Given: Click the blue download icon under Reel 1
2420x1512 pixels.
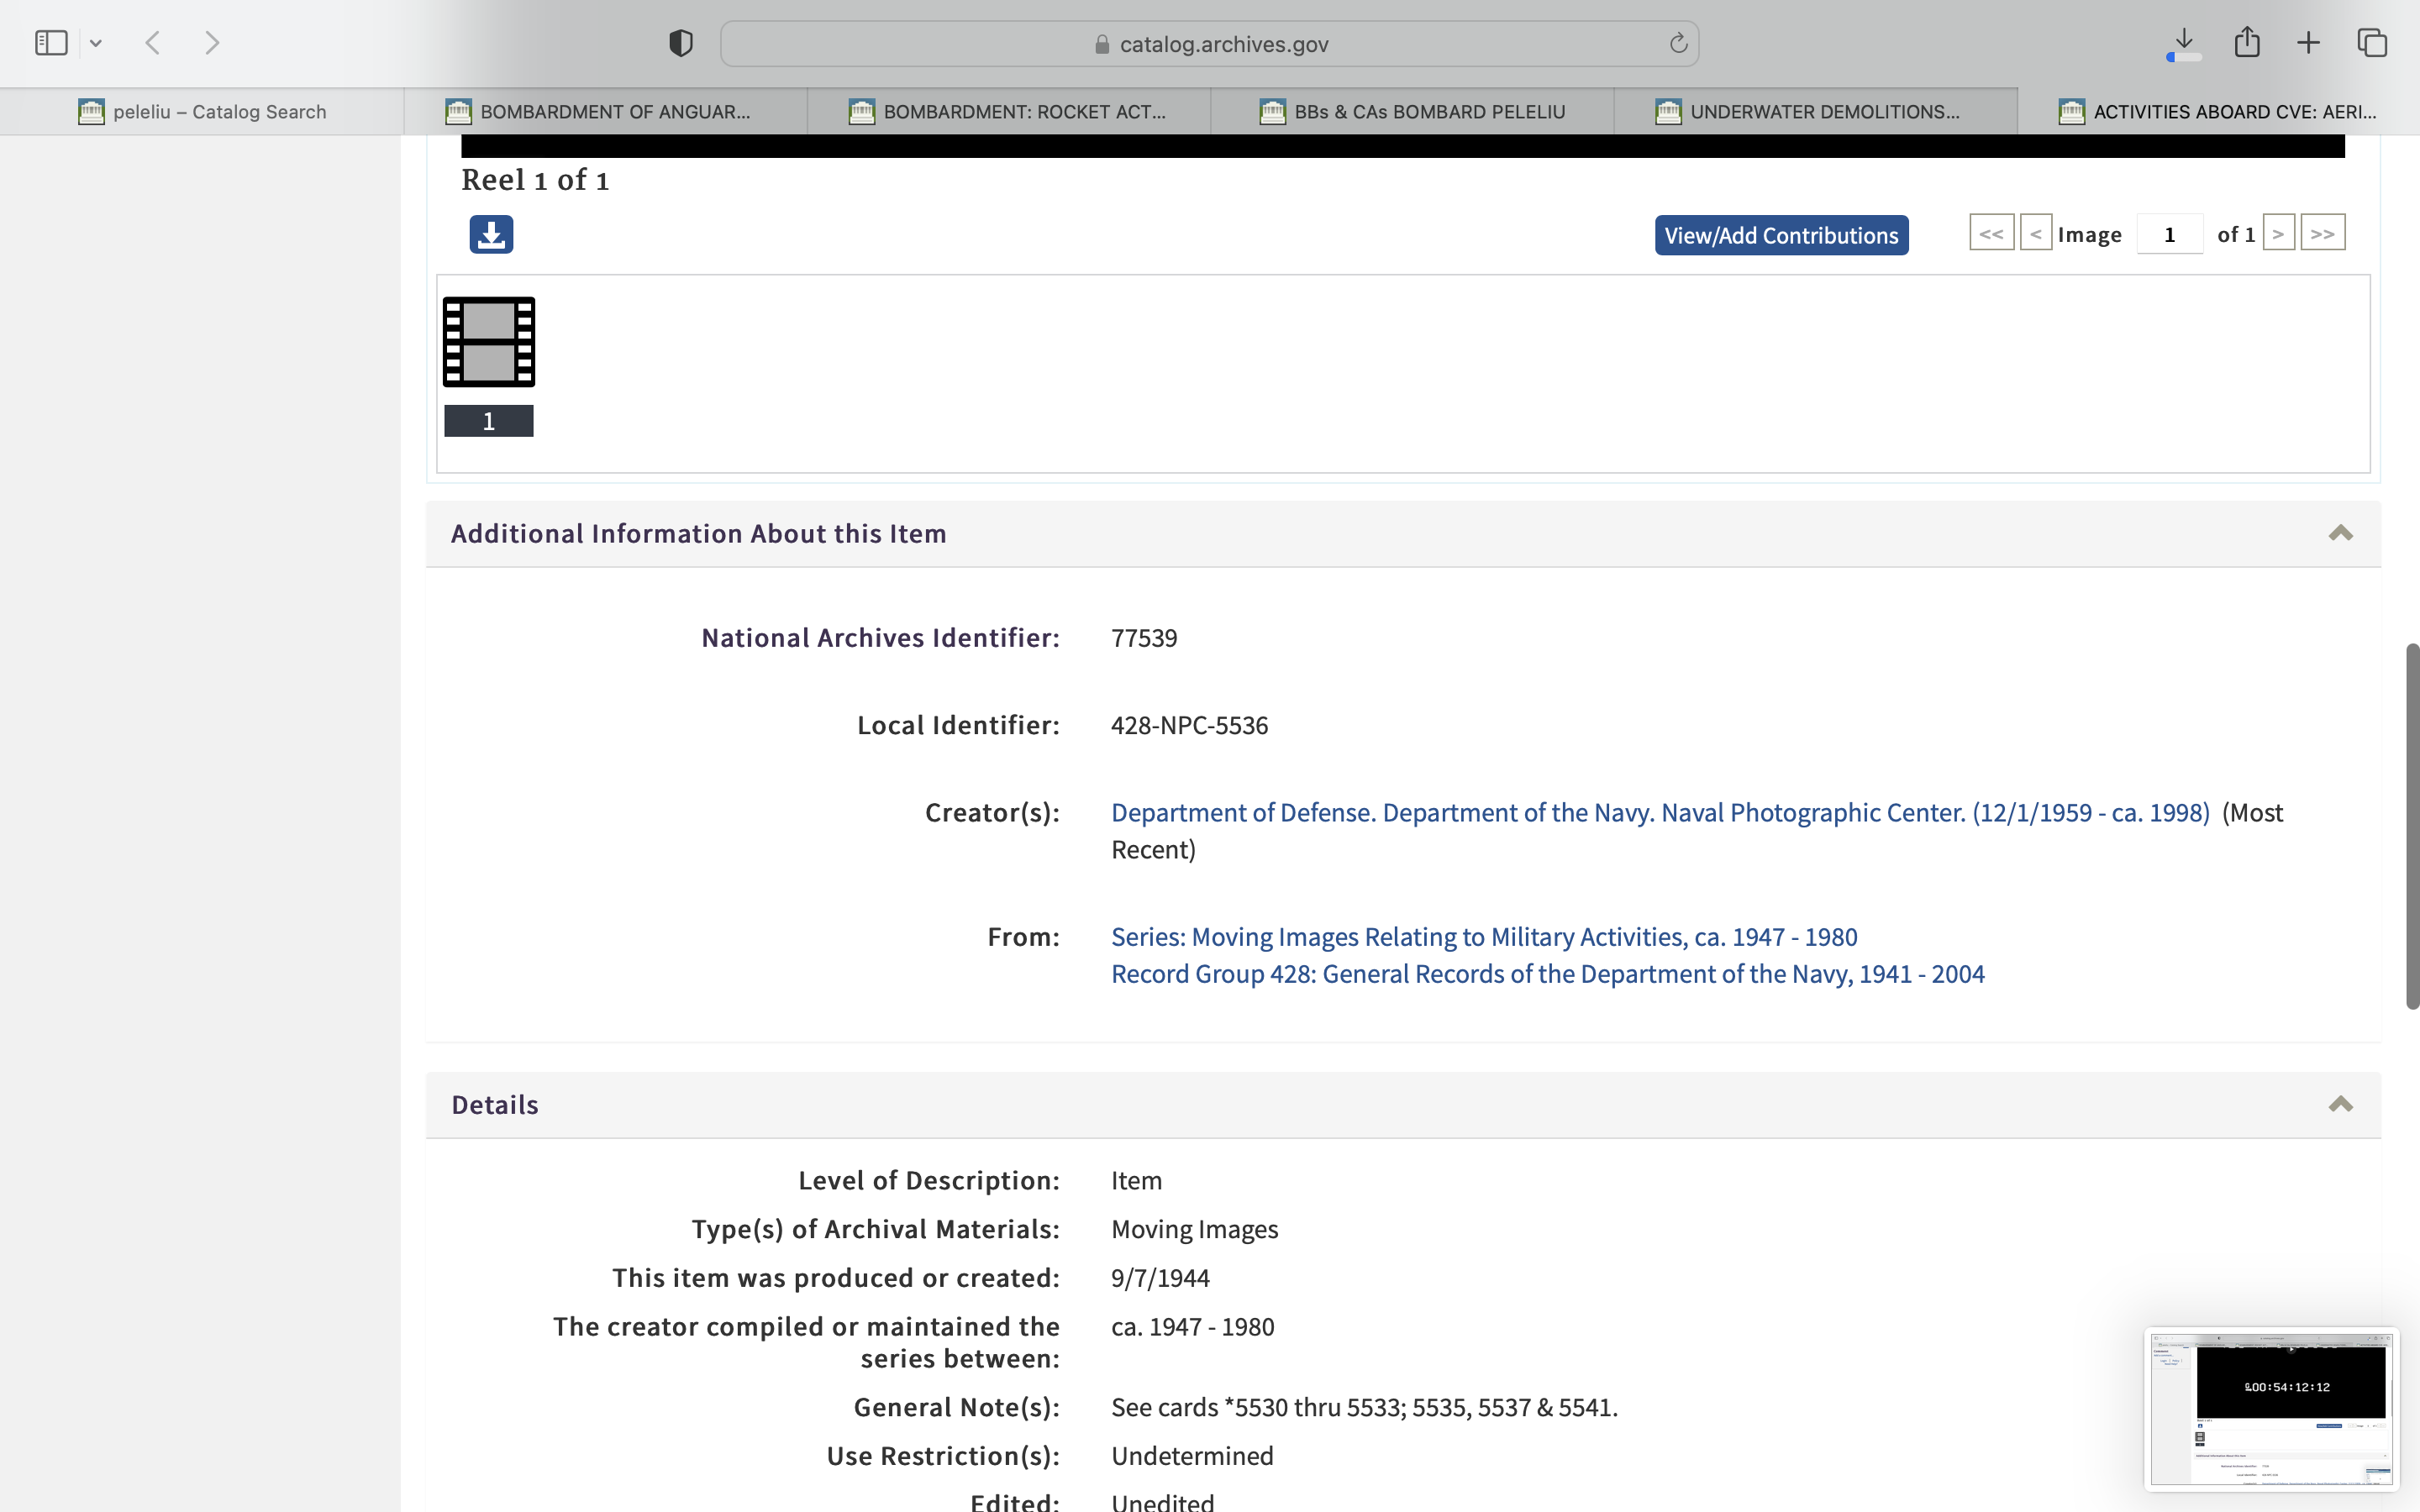Looking at the screenshot, I should [491, 235].
